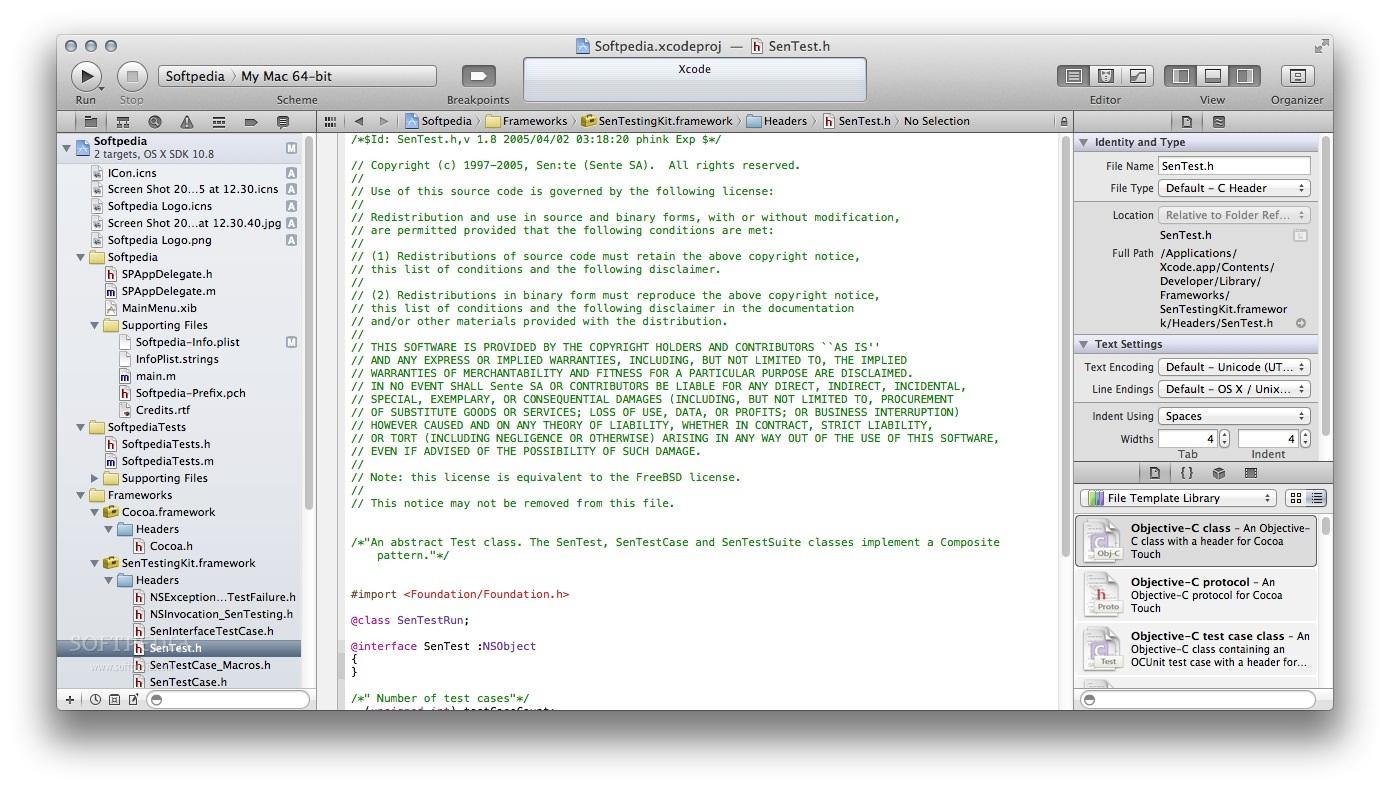Viewport: 1390px width, 789px height.
Task: Show the Object library cube icon
Action: point(1219,473)
